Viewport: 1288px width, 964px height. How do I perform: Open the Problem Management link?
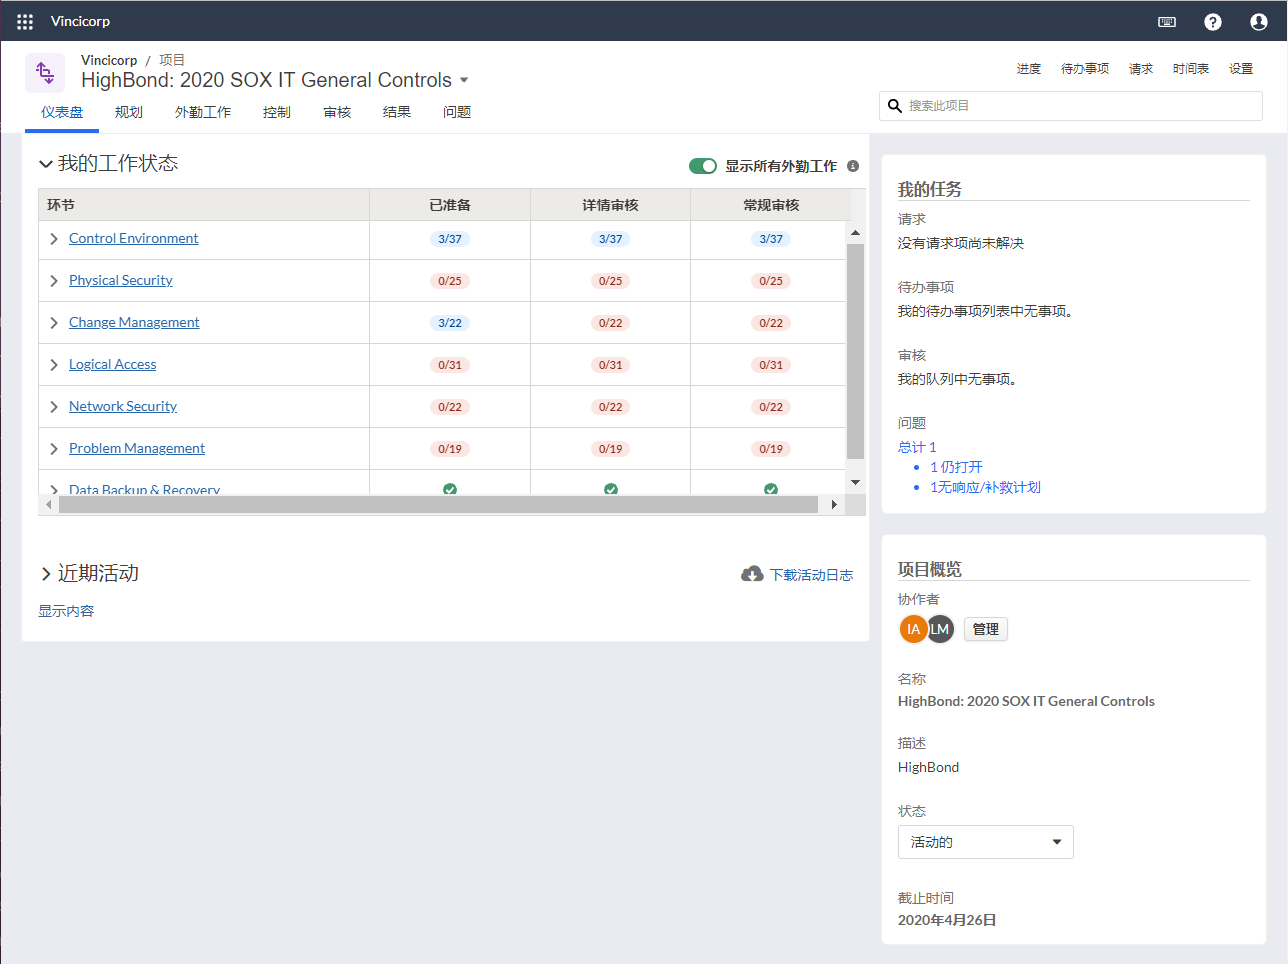pyautogui.click(x=137, y=448)
